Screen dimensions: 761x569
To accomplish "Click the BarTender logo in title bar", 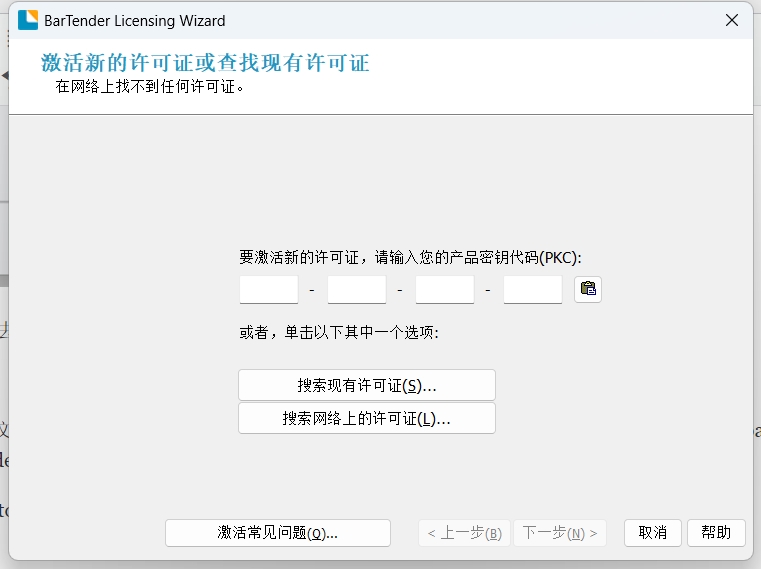I will tap(28, 20).
